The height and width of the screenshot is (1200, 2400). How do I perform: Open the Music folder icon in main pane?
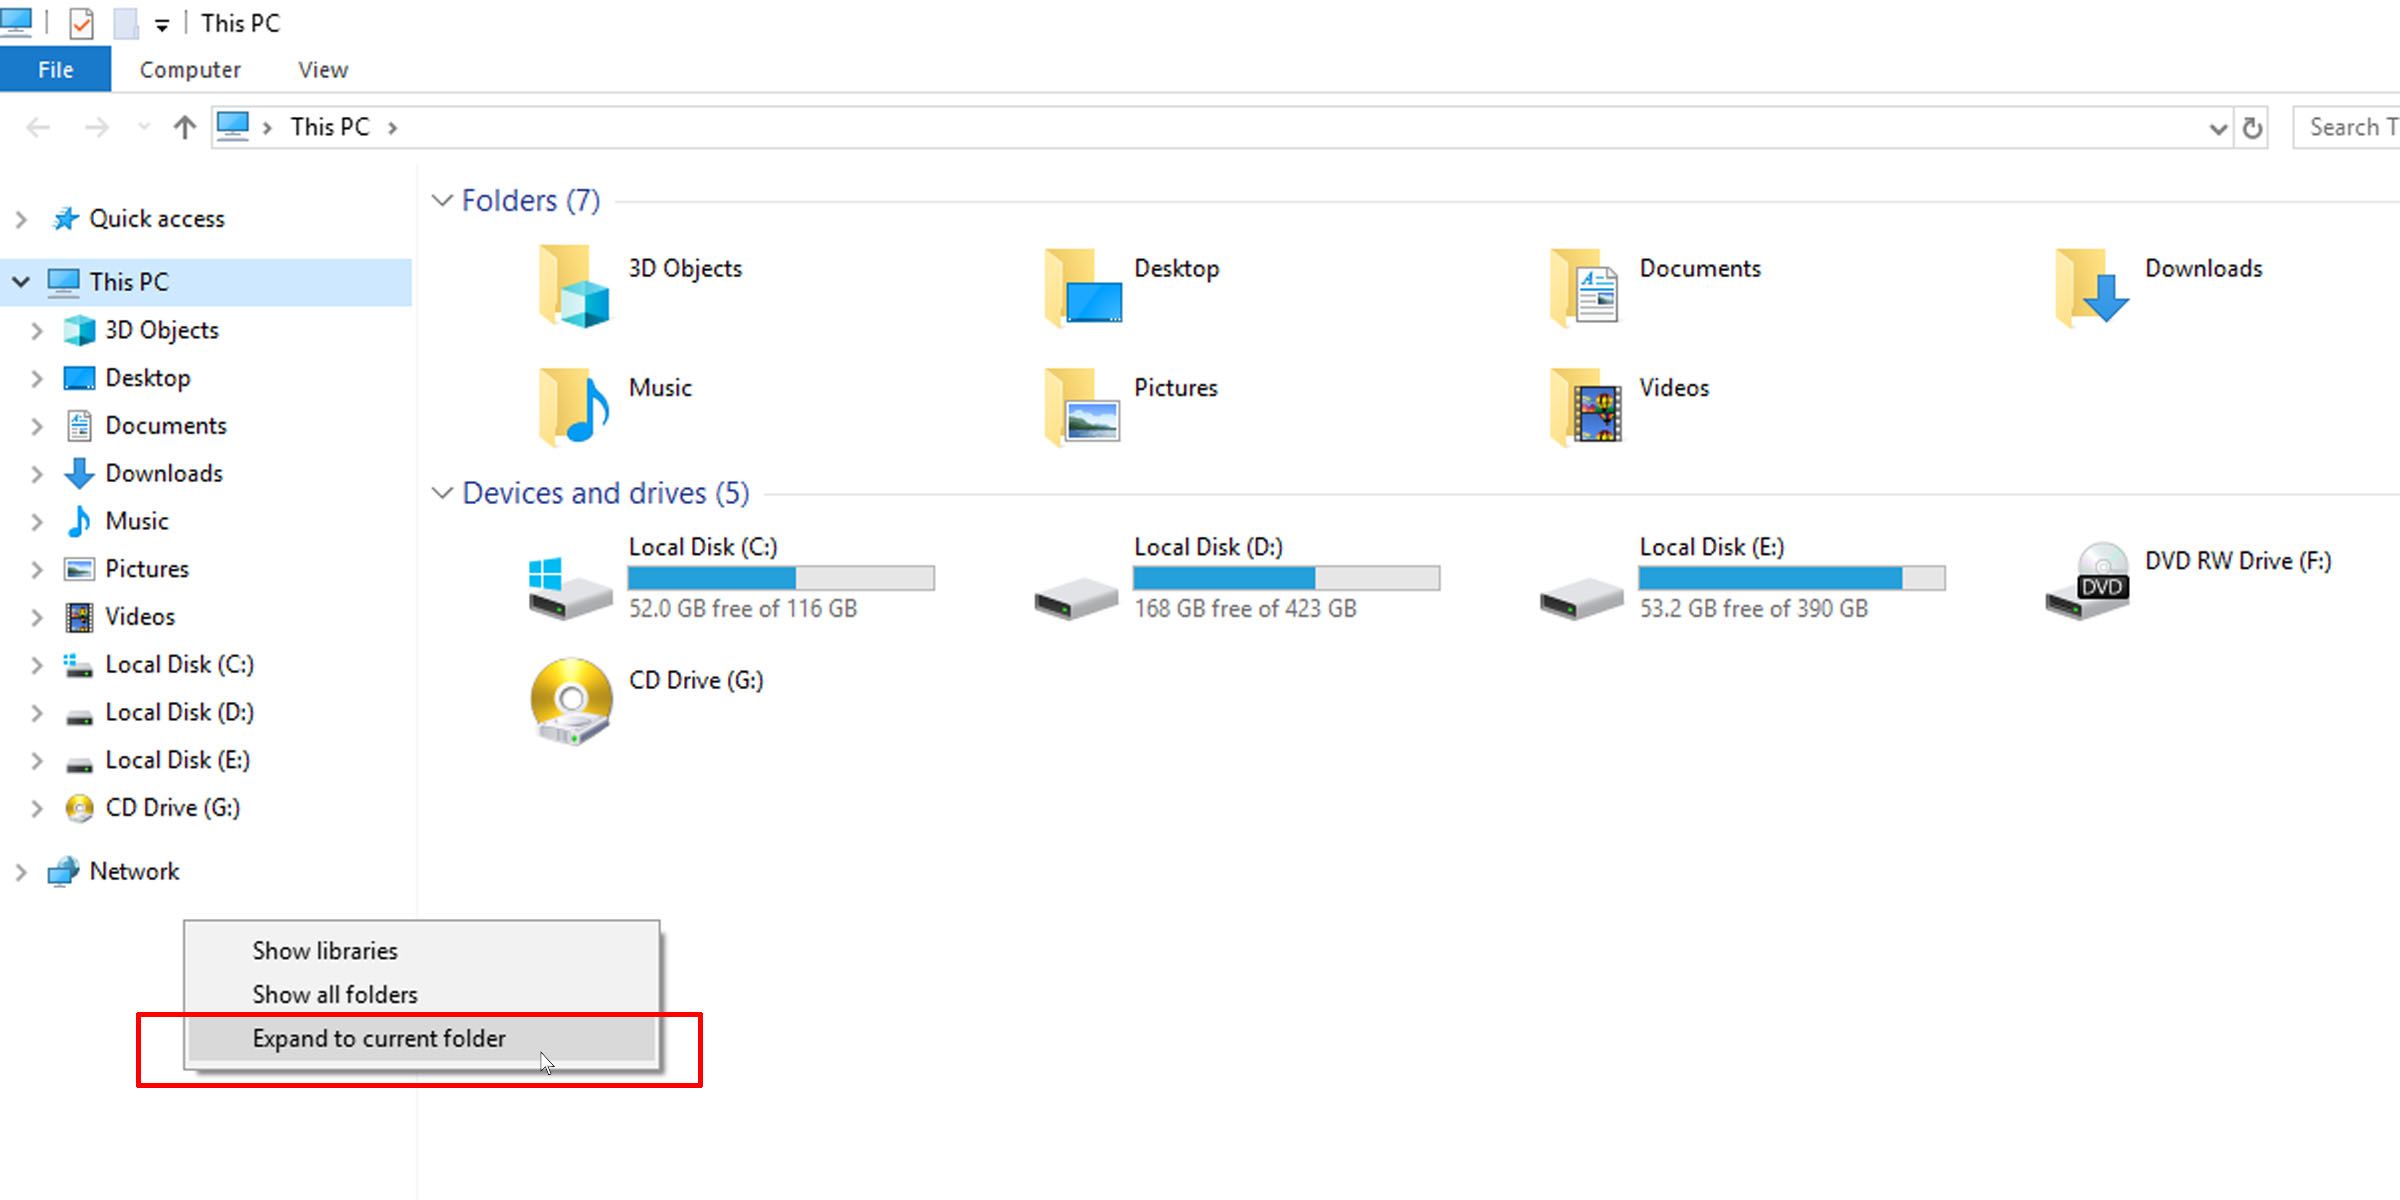(x=573, y=406)
